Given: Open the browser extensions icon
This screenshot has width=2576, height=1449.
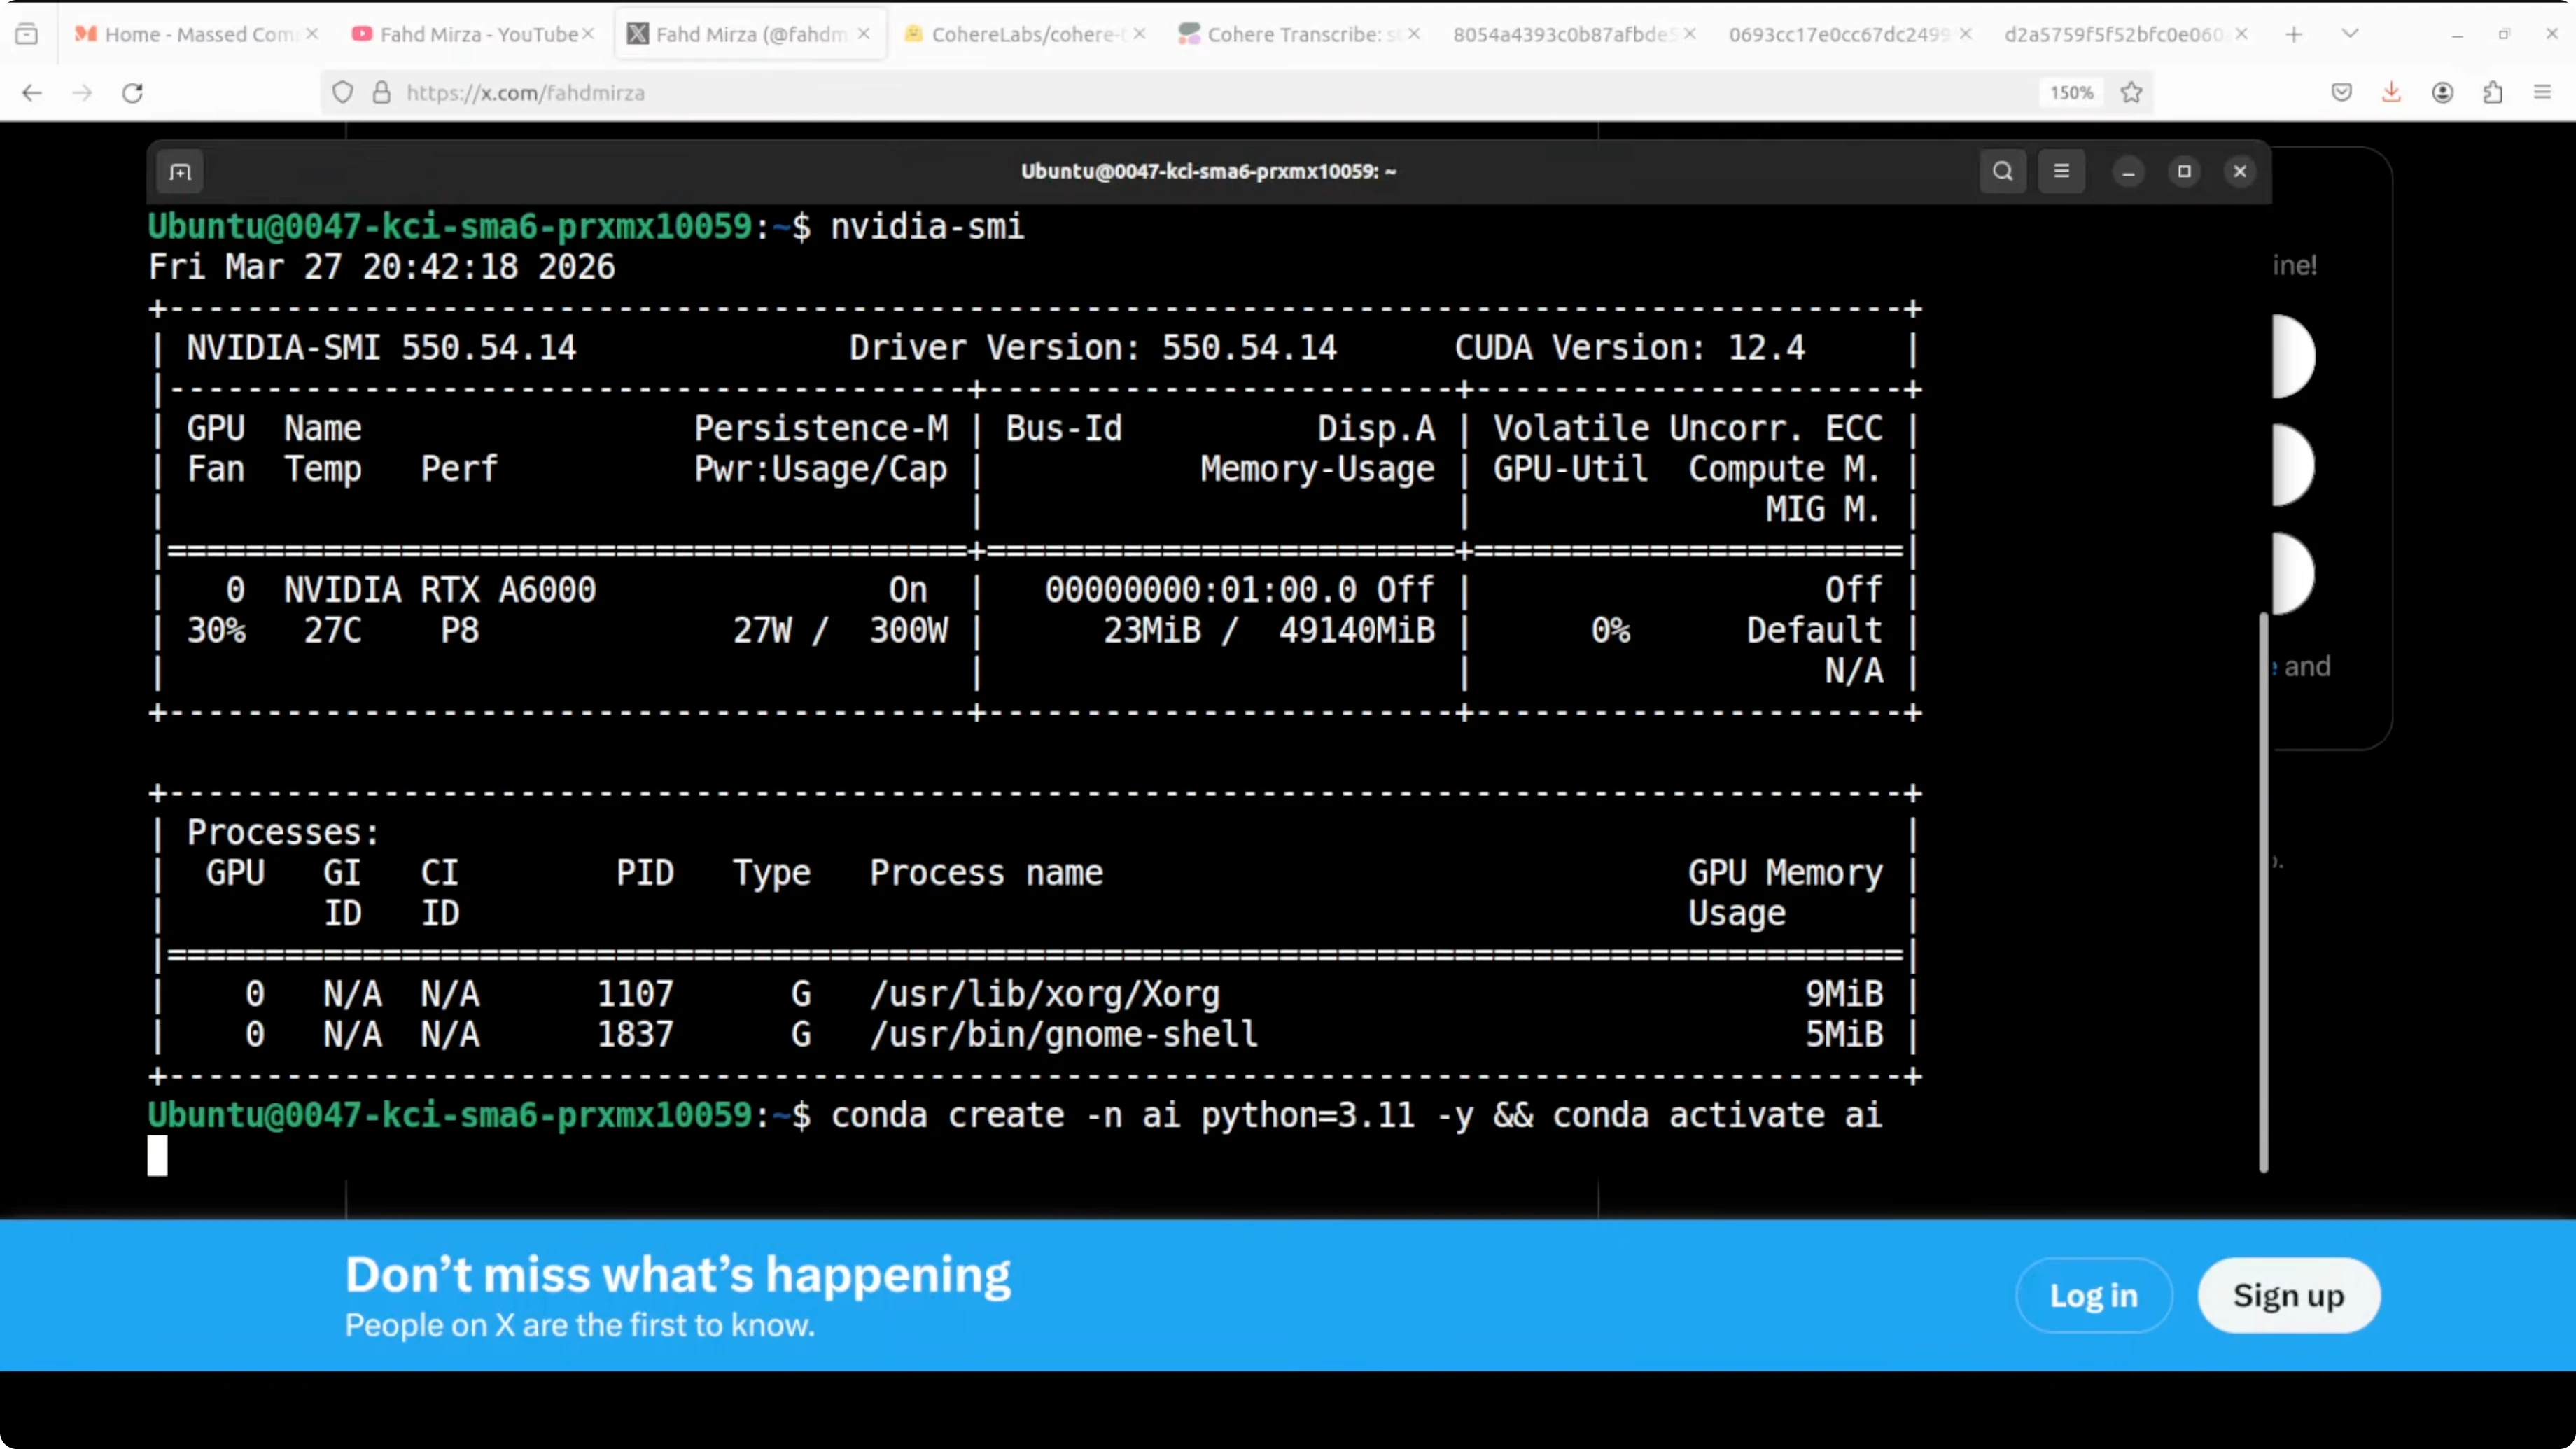Looking at the screenshot, I should click(2492, 93).
